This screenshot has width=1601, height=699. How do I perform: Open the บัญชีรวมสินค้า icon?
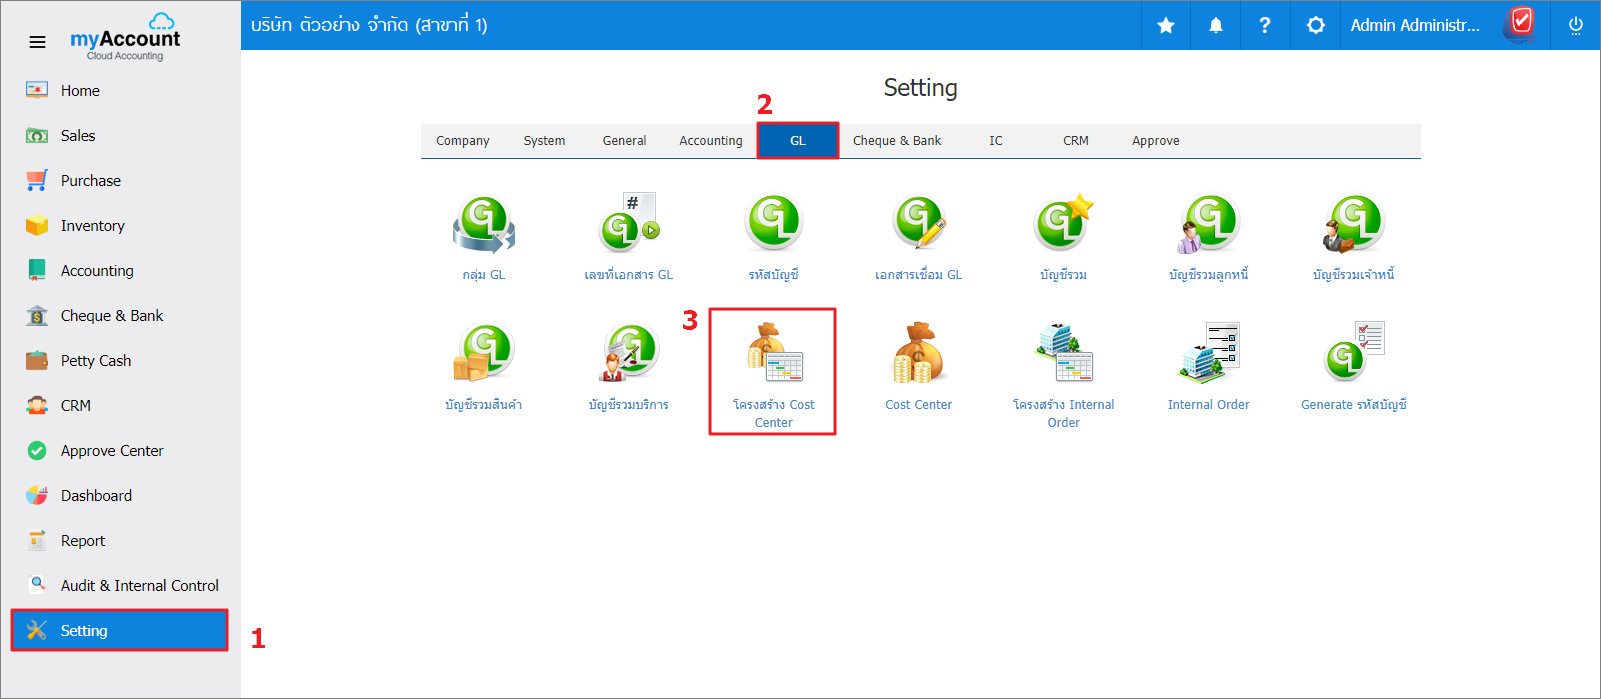pyautogui.click(x=484, y=353)
